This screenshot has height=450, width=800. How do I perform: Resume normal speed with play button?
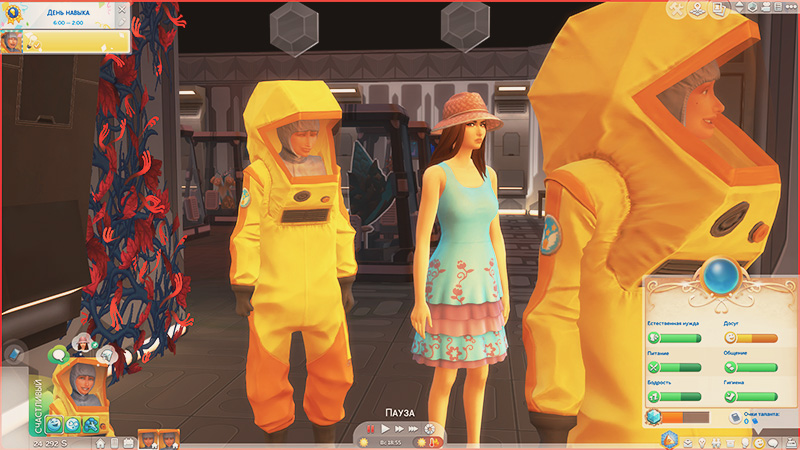point(385,429)
